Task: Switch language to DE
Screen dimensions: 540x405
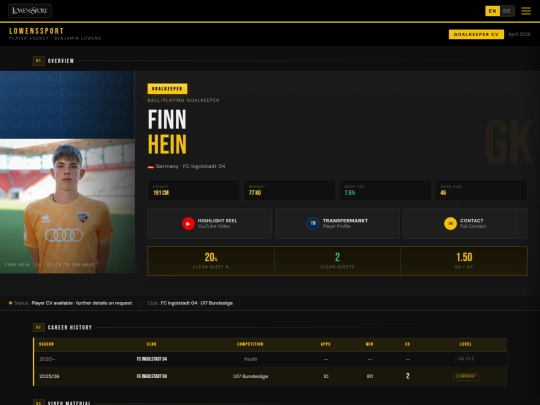Action: [x=507, y=11]
